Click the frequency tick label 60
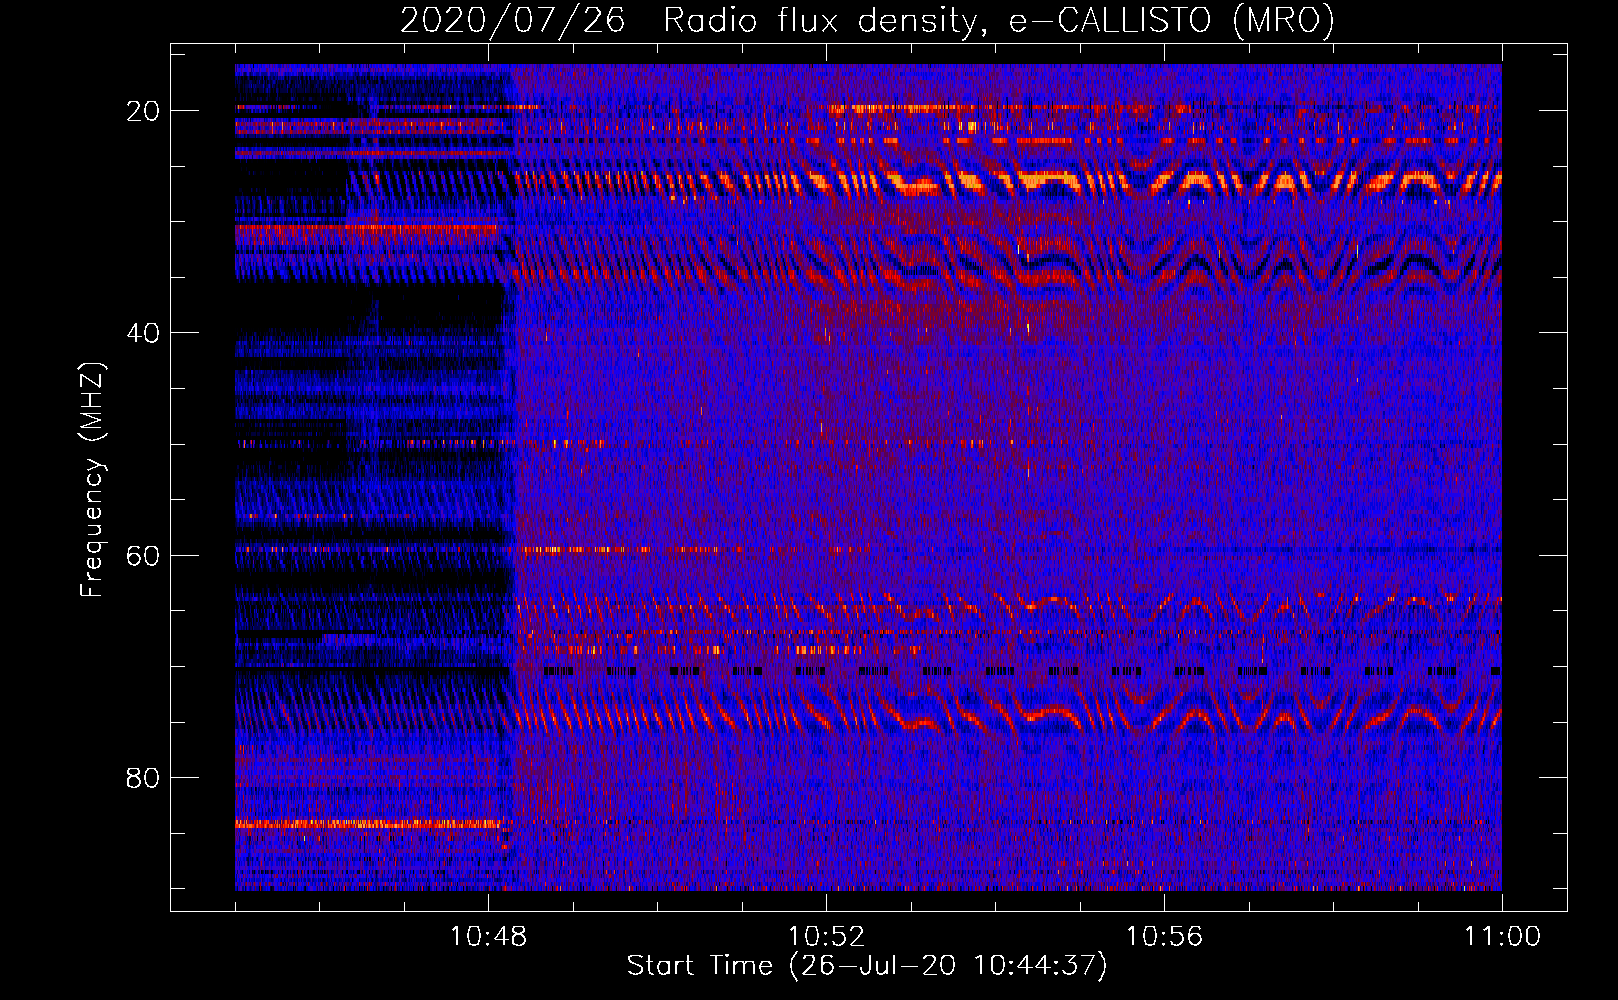The height and width of the screenshot is (1000, 1618). click(x=143, y=555)
